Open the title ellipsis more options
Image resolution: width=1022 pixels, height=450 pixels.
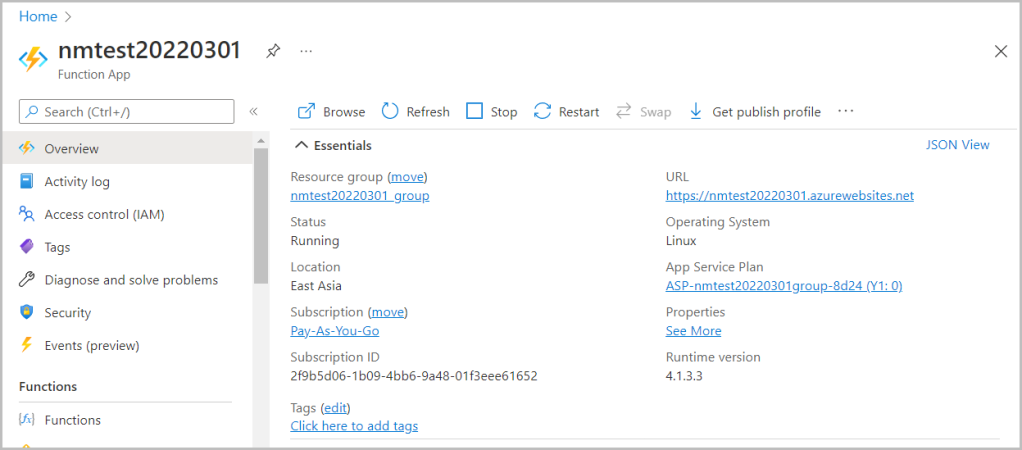(306, 51)
